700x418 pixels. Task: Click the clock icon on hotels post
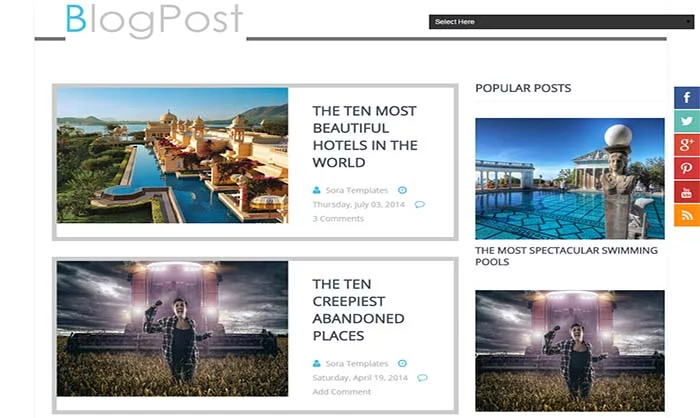point(402,190)
